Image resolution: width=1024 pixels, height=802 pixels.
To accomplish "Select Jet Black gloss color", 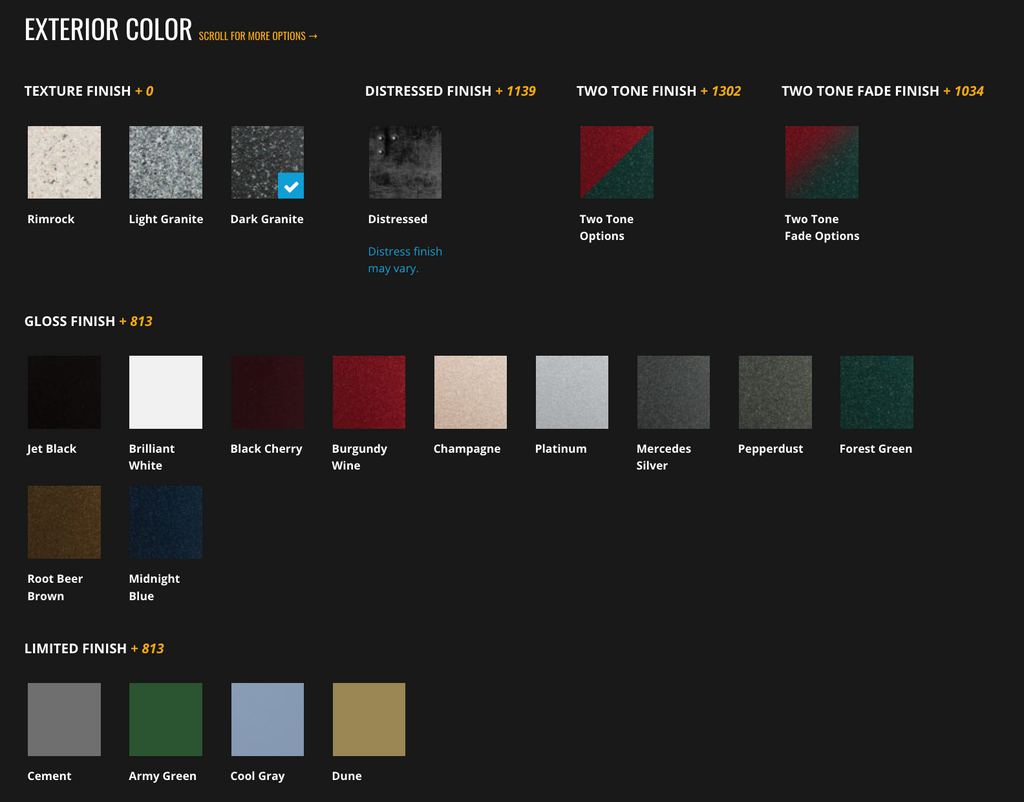I will (64, 392).
